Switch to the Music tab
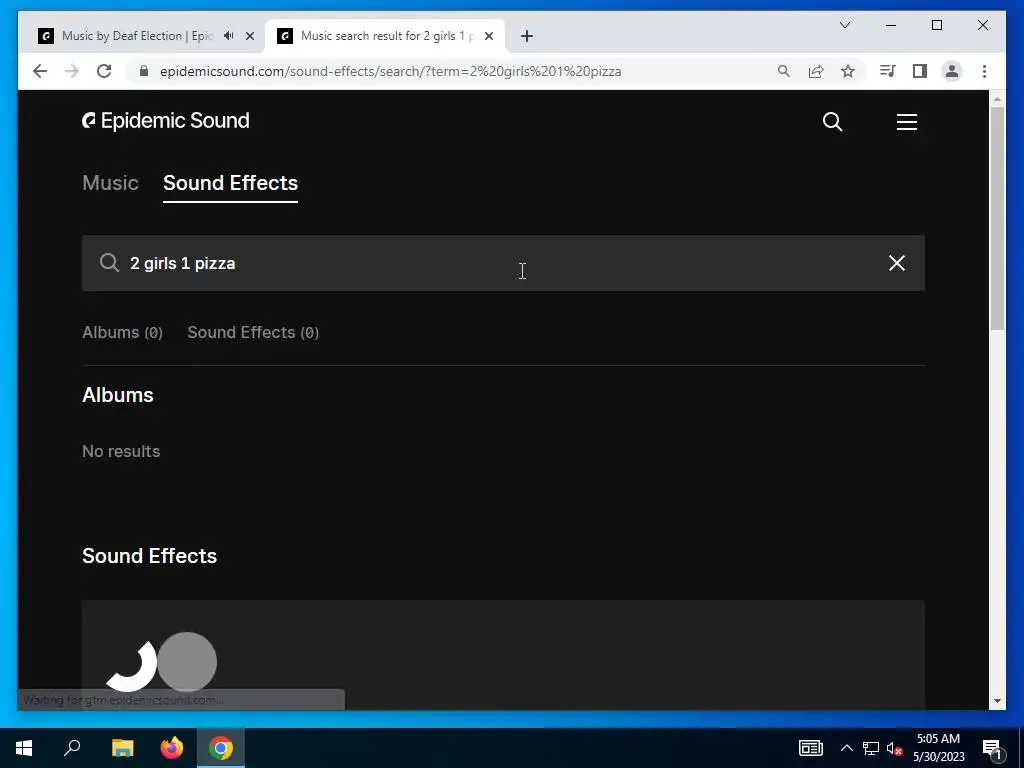Viewport: 1024px width, 768px height. (110, 183)
